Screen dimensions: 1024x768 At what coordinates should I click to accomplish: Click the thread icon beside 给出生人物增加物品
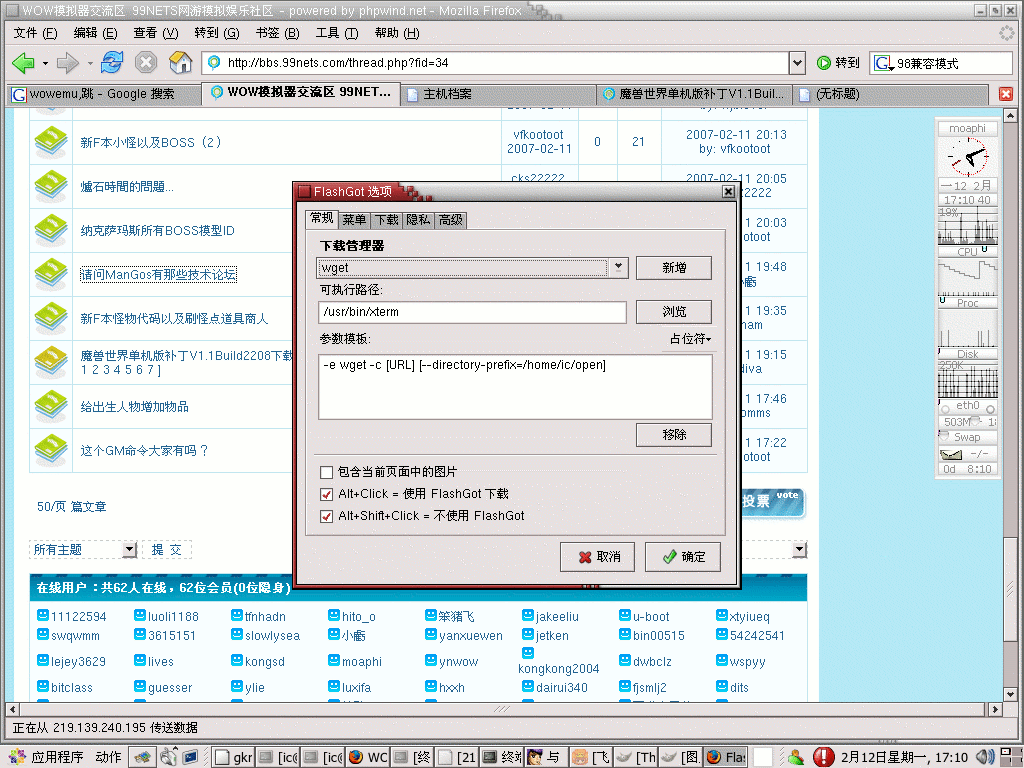51,406
